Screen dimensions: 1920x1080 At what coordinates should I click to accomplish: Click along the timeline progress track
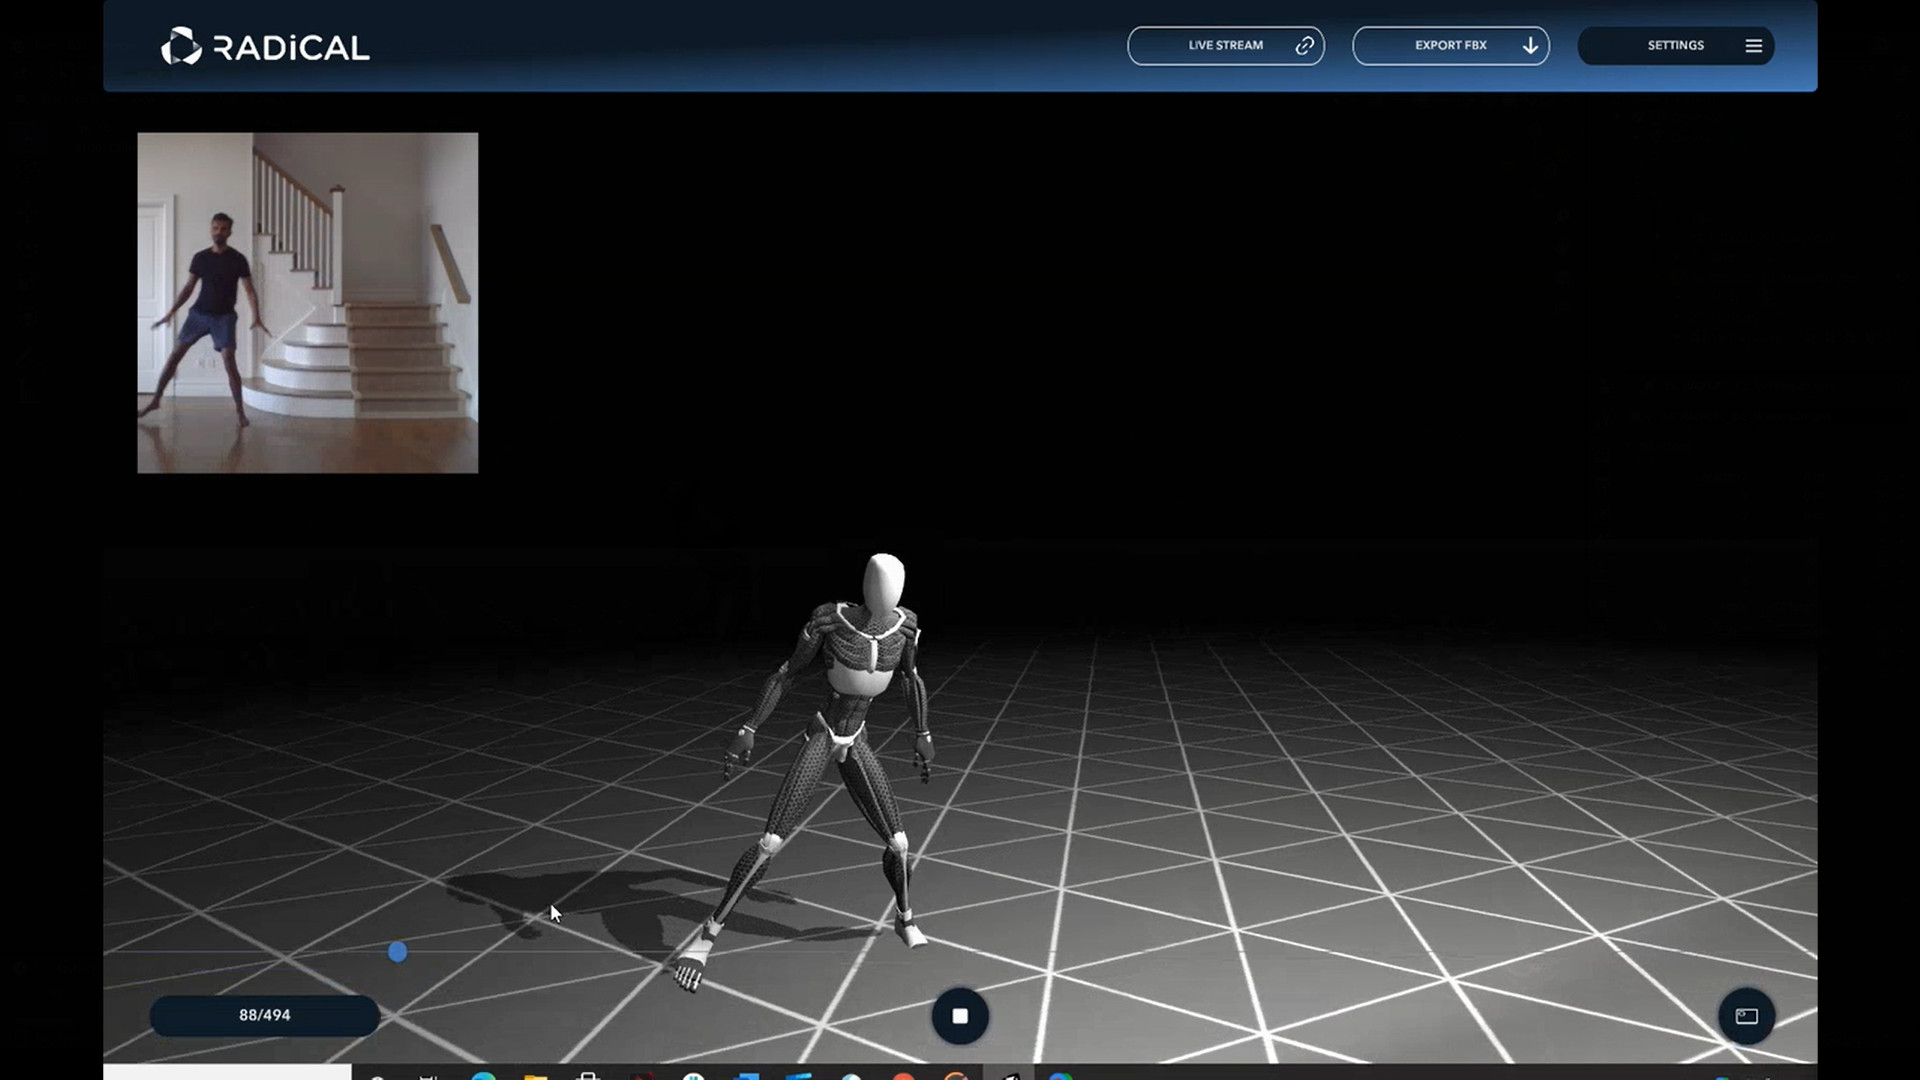pos(700,953)
